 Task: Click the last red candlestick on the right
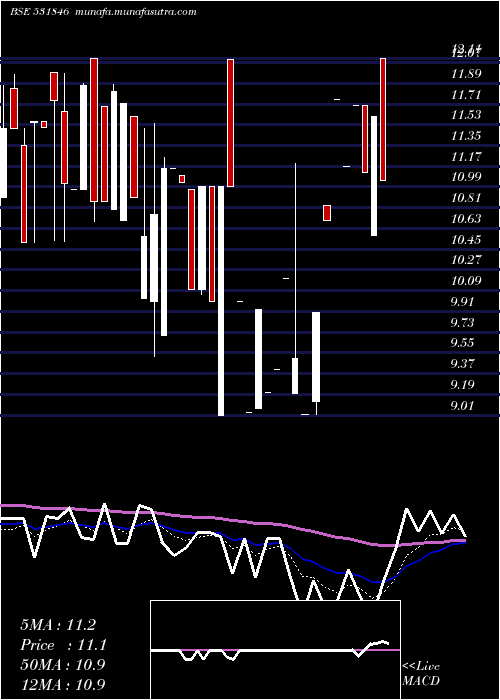click(x=383, y=119)
